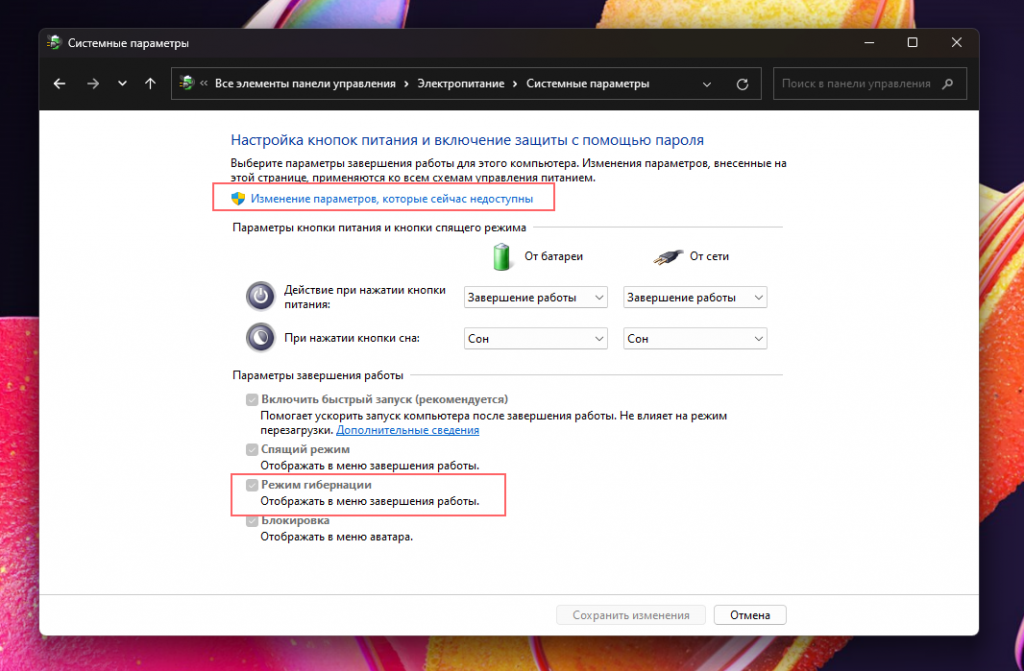The height and width of the screenshot is (671, 1024).
Task: Refresh the control panel page
Action: click(742, 84)
